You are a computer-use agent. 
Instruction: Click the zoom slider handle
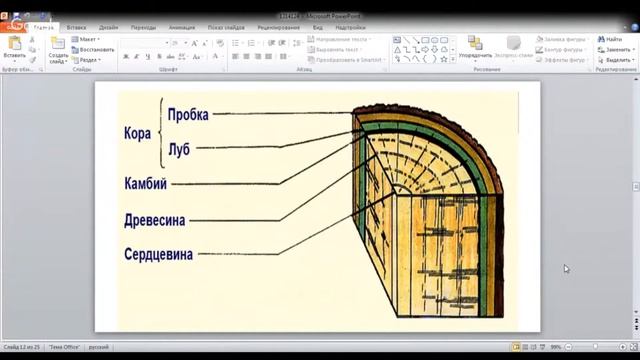[x=596, y=347]
